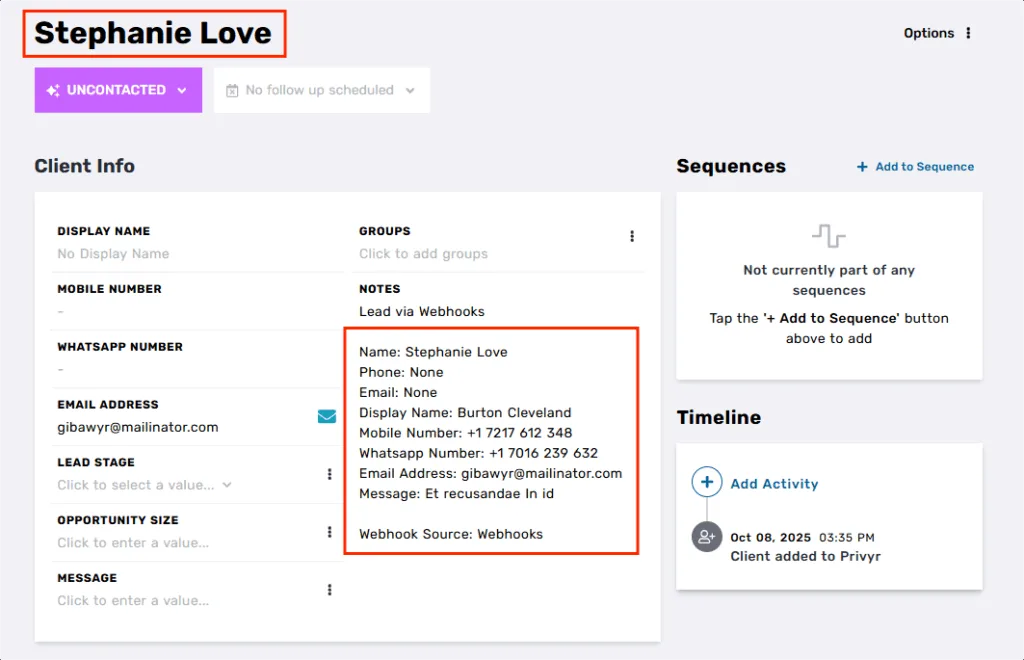Image resolution: width=1024 pixels, height=660 pixels.
Task: Click the Phone: None note line
Action: point(401,372)
